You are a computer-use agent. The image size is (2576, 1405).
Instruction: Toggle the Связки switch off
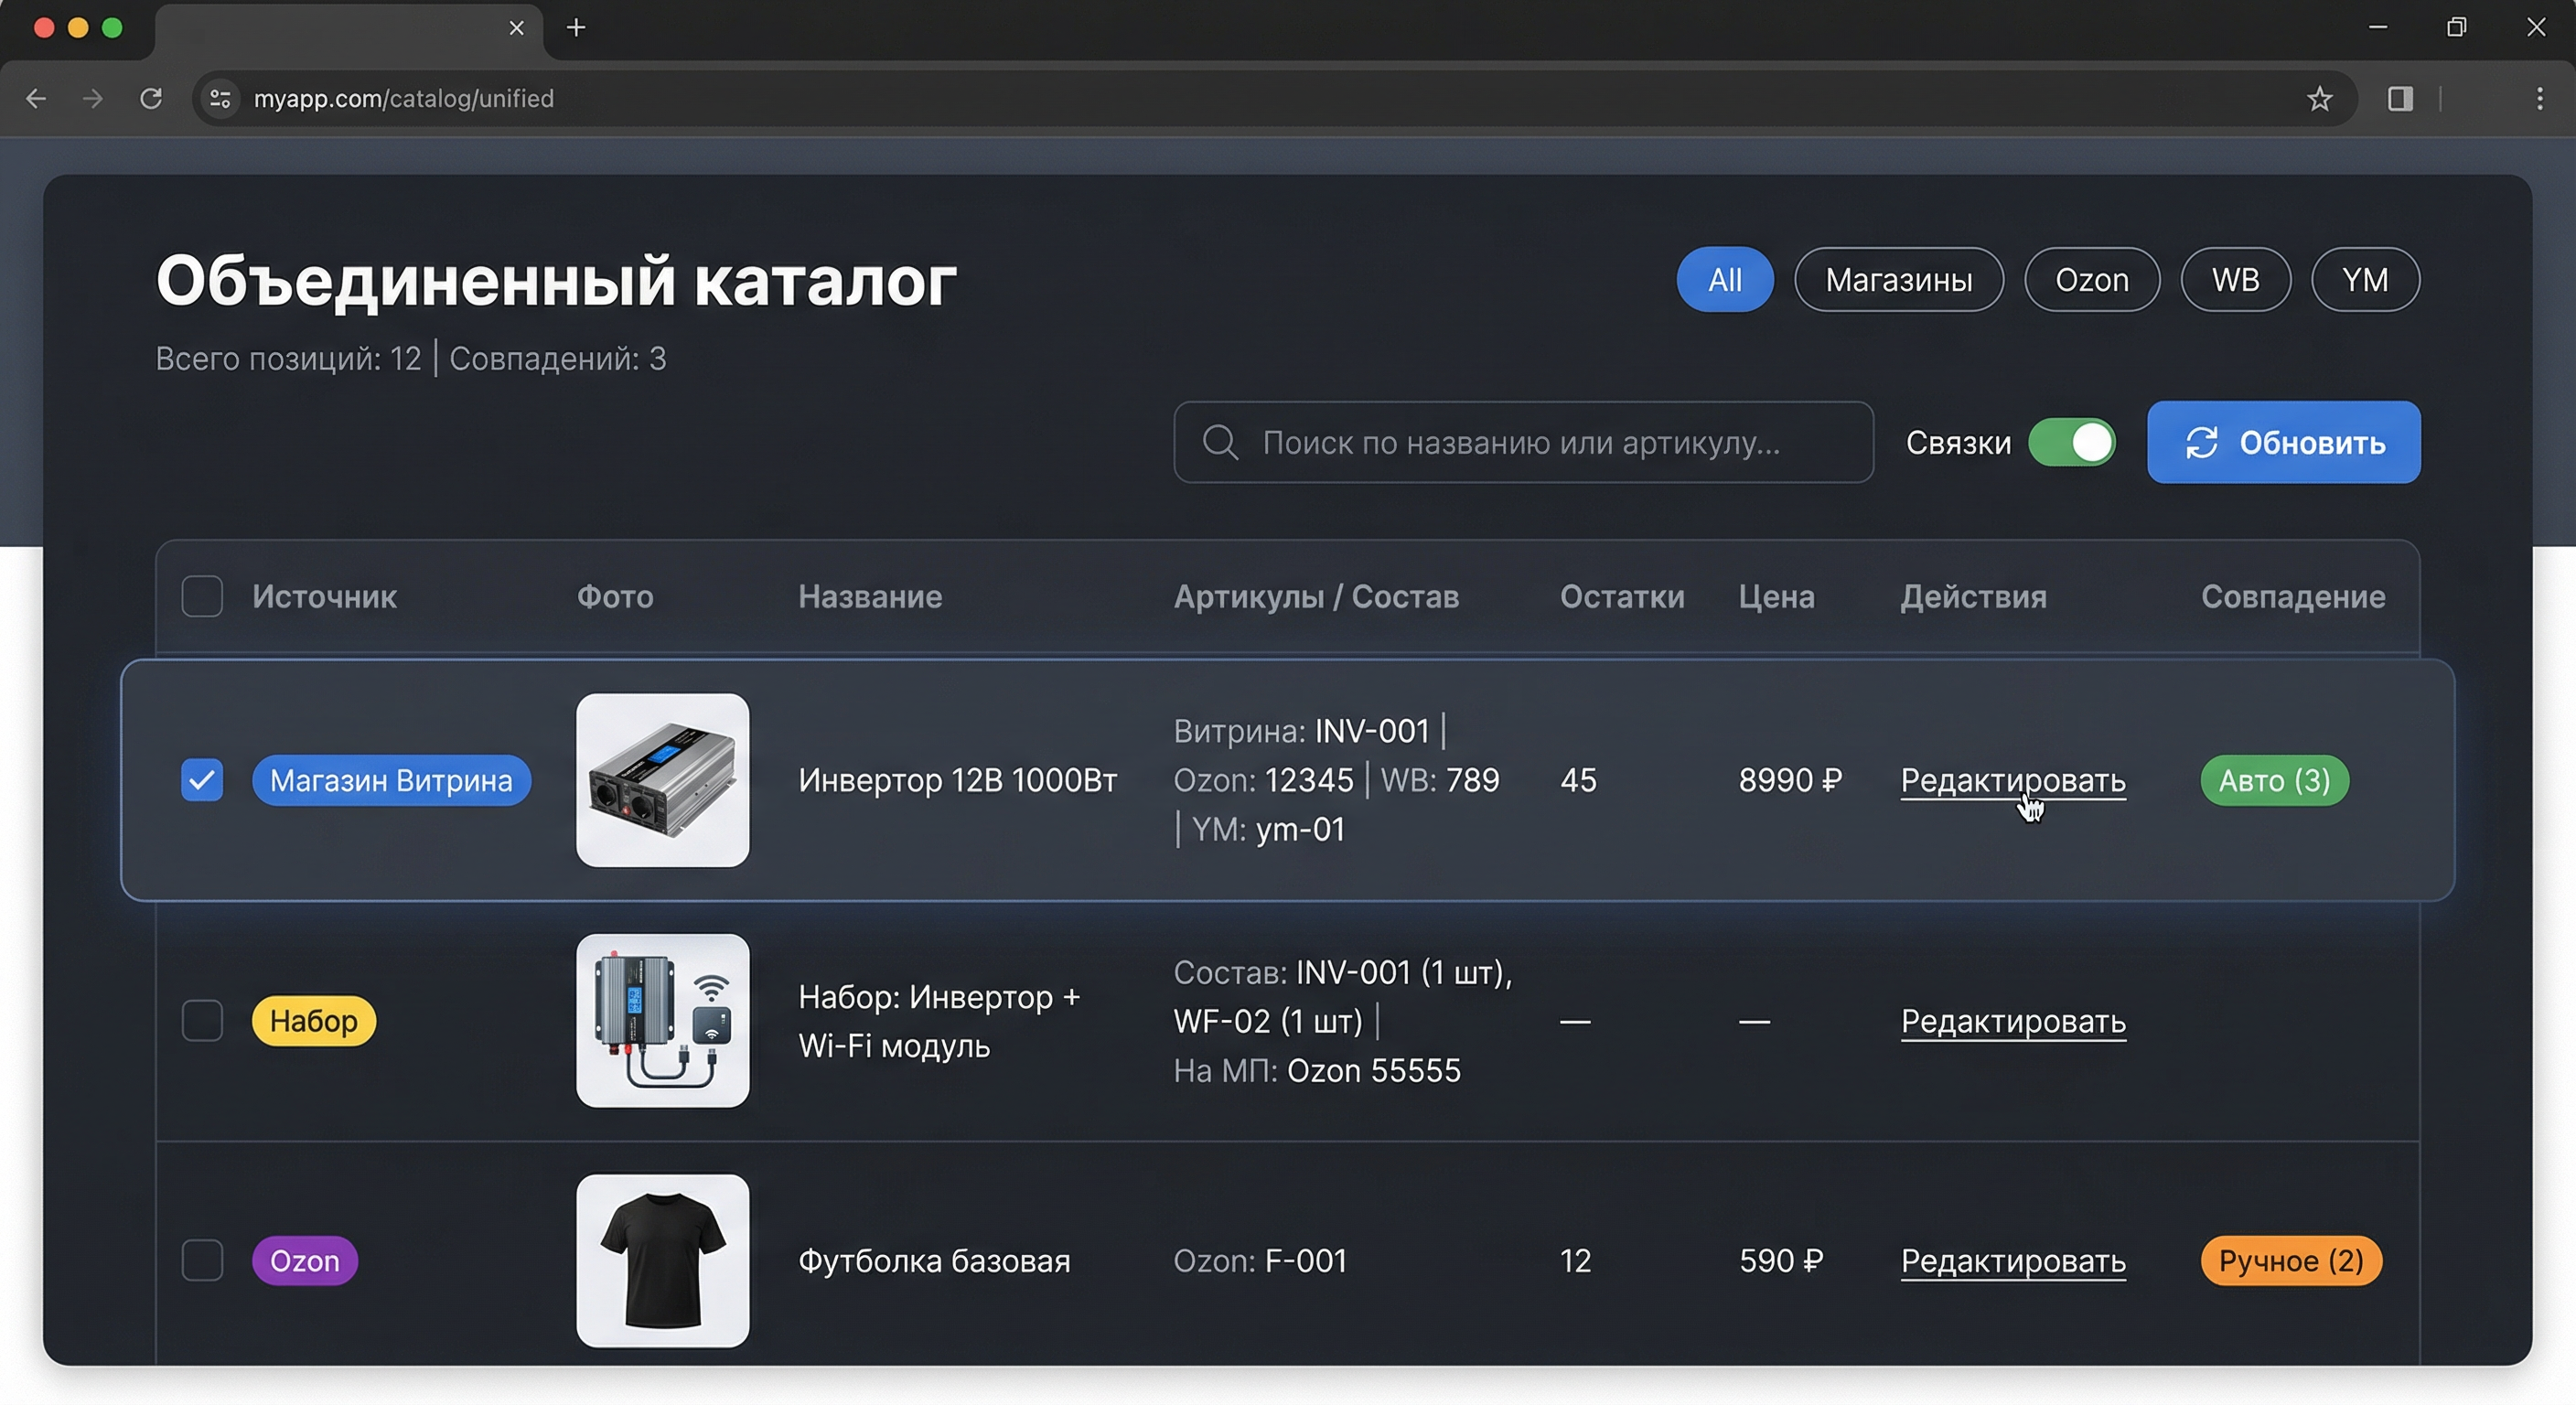tap(2072, 442)
